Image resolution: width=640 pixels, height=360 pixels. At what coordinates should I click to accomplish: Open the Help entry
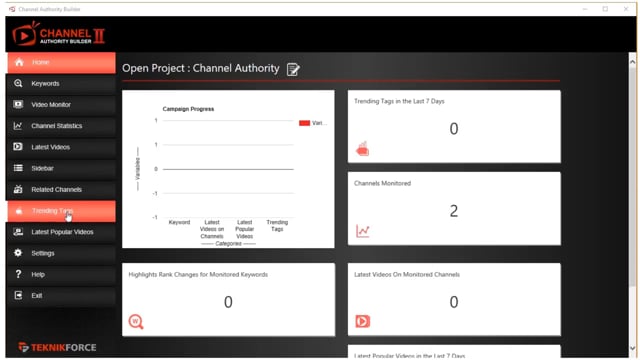[x=61, y=275]
